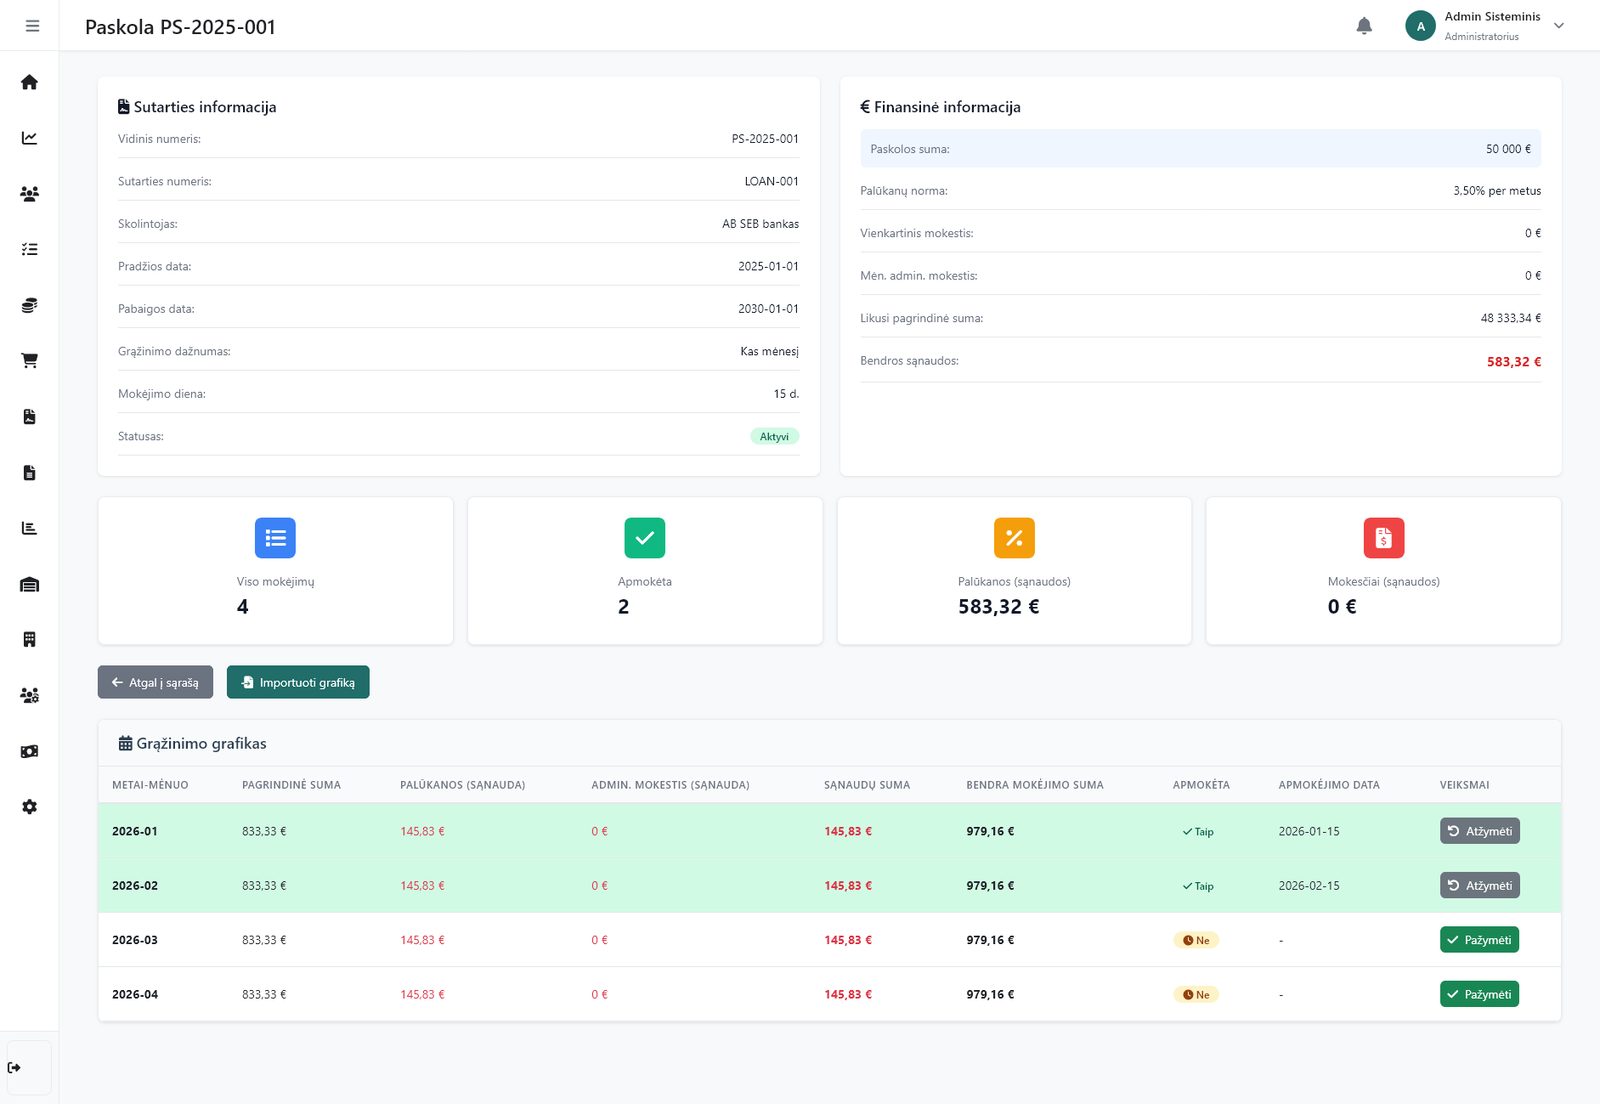This screenshot has width=1600, height=1104.
Task: Open the home page from sidebar
Action: coord(29,82)
